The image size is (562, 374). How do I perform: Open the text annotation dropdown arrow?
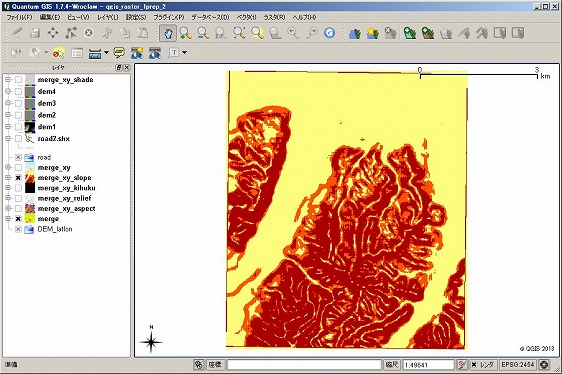[185, 53]
